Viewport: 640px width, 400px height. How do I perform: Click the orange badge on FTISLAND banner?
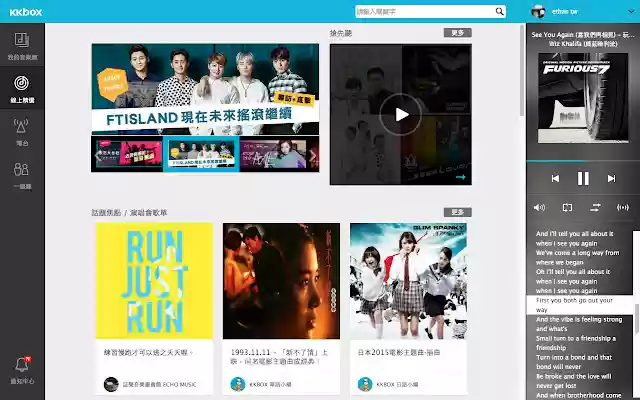pyautogui.click(x=113, y=84)
